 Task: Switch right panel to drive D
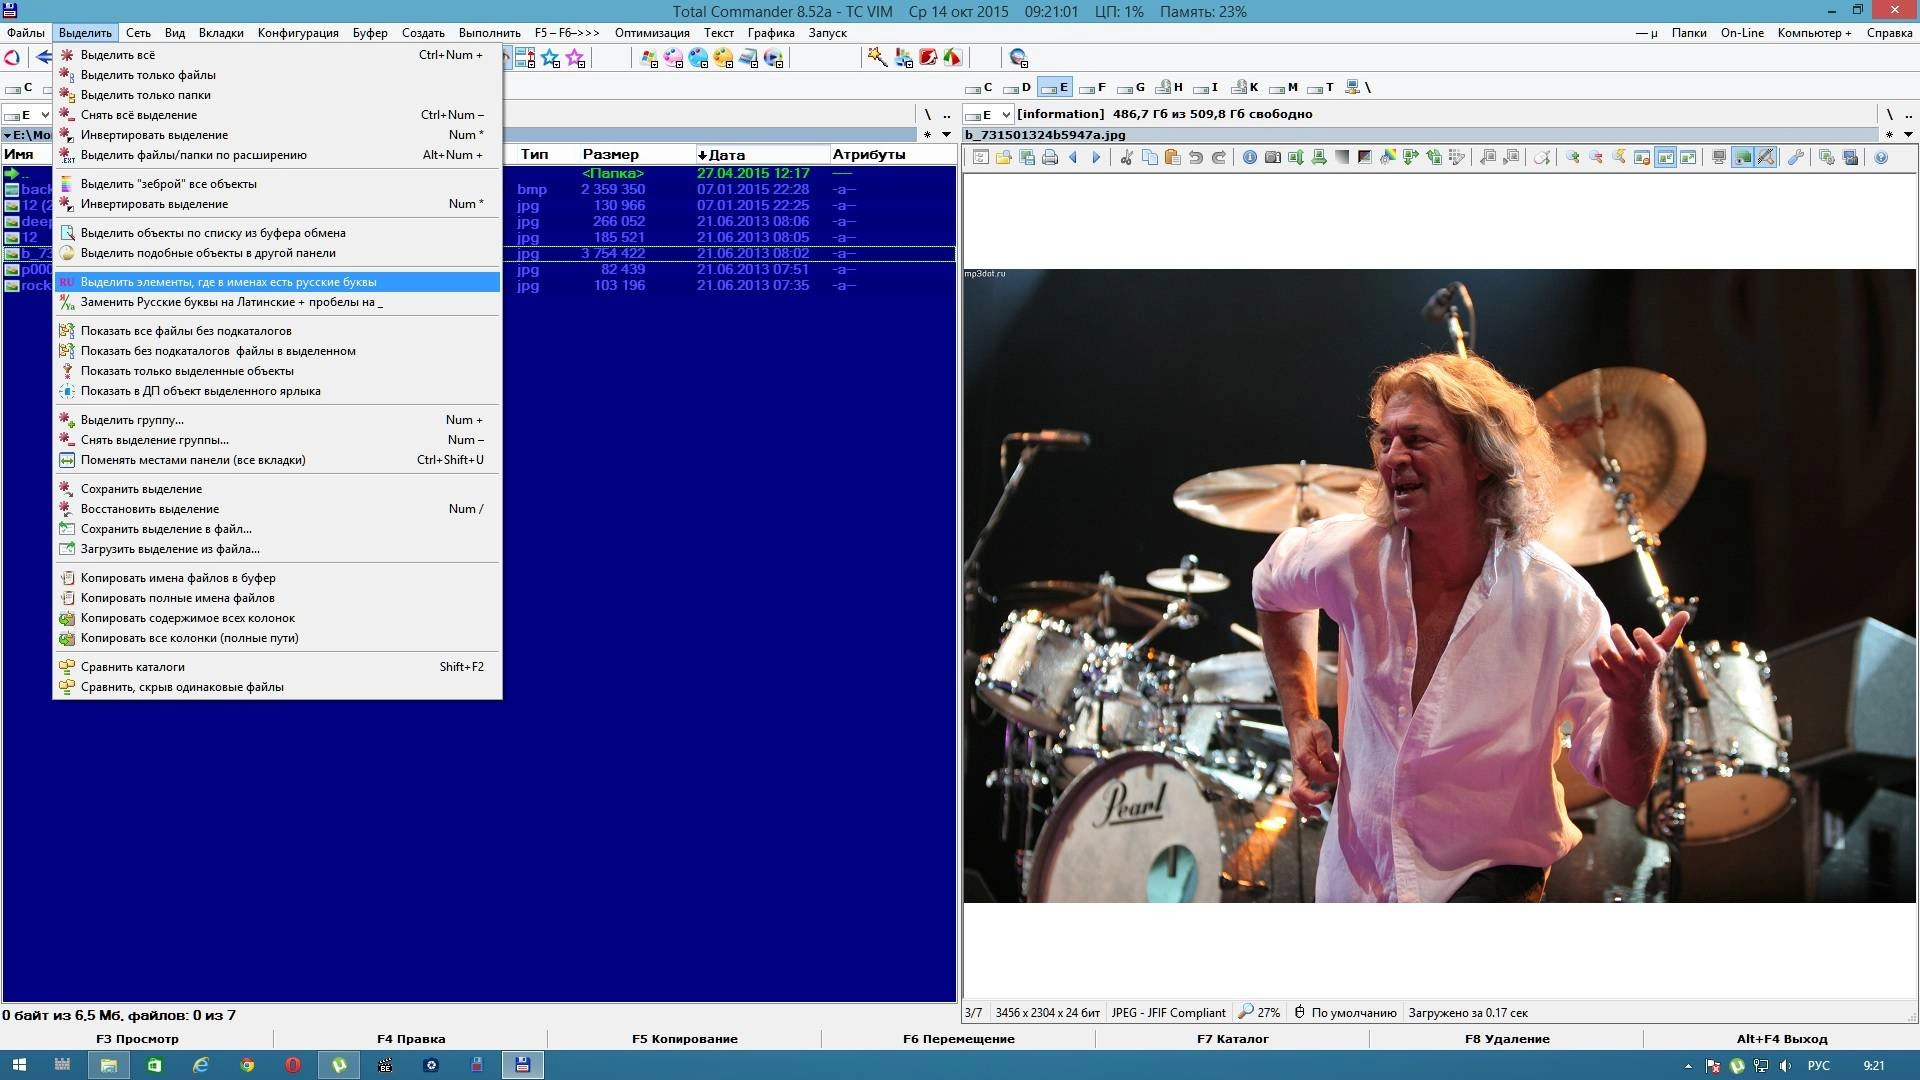[x=1017, y=88]
